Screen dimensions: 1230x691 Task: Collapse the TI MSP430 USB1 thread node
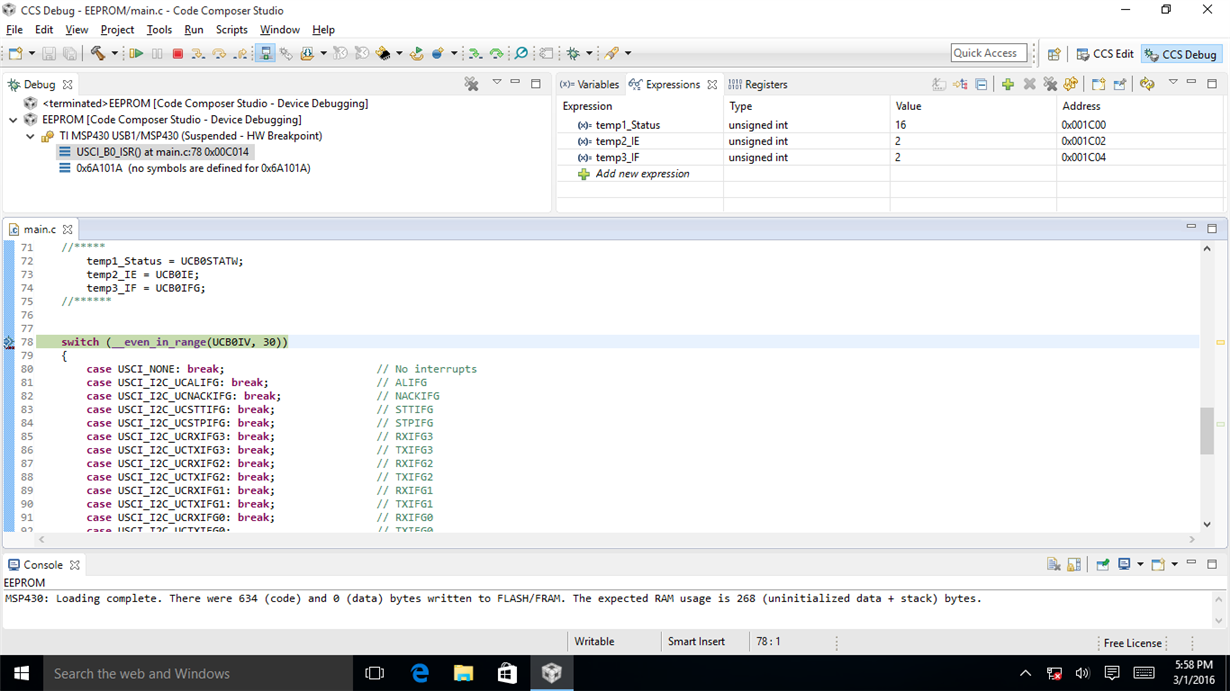click(31, 136)
